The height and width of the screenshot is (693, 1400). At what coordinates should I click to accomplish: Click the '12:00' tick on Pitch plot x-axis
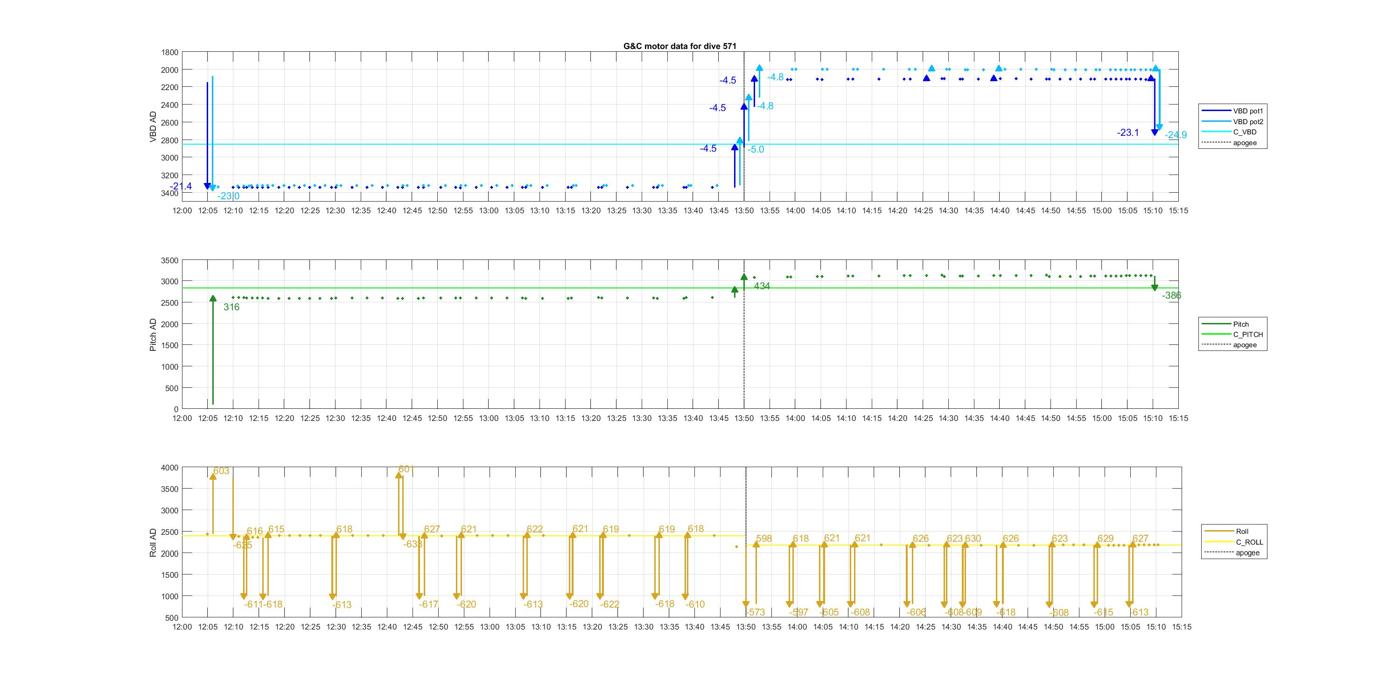tap(182, 418)
